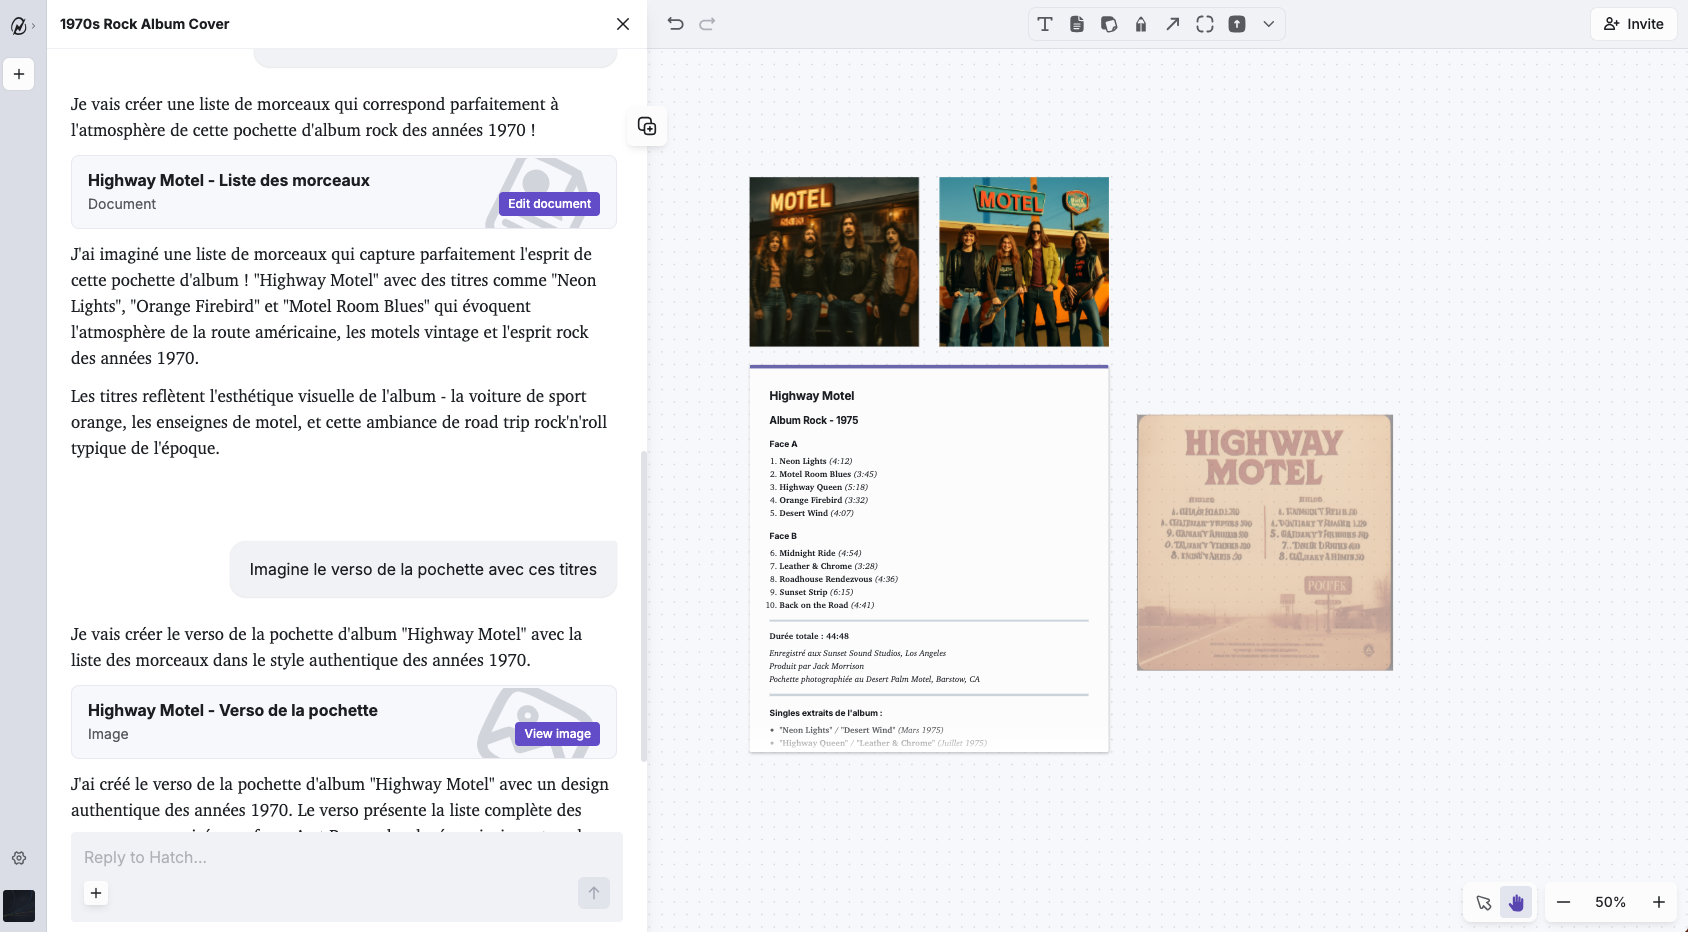This screenshot has height=932, width=1688.
Task: Select the Highway Motel back cover thumbnail
Action: [1265, 542]
